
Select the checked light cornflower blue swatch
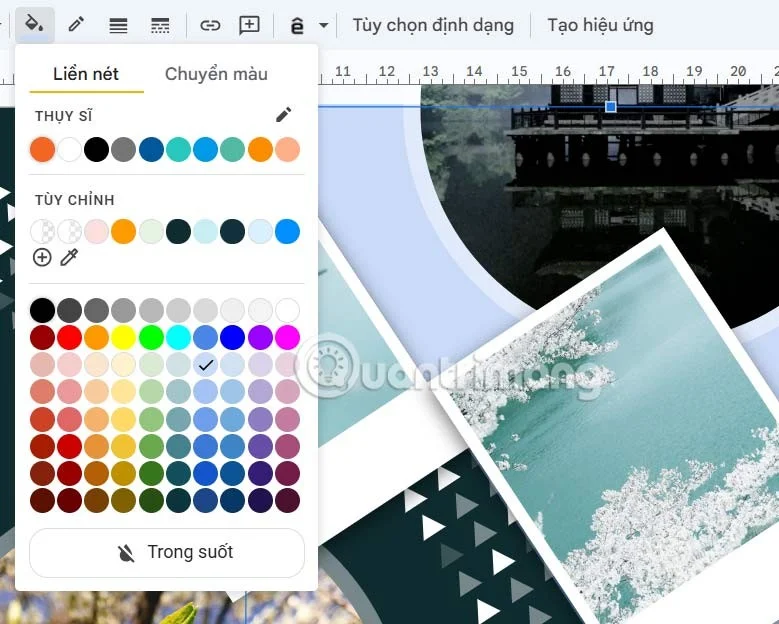coord(205,365)
